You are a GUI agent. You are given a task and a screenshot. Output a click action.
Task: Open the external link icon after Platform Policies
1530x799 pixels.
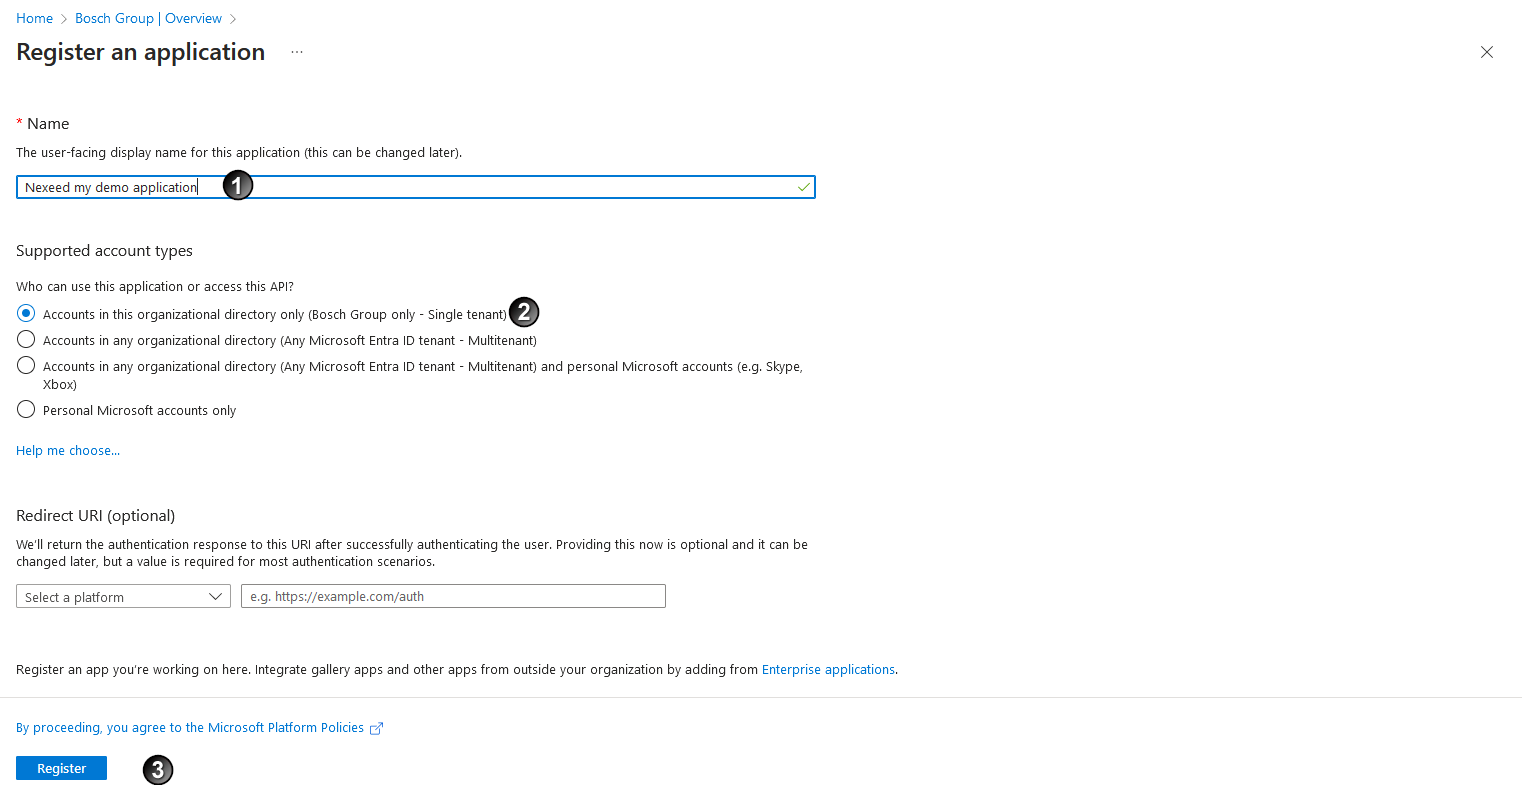click(377, 728)
